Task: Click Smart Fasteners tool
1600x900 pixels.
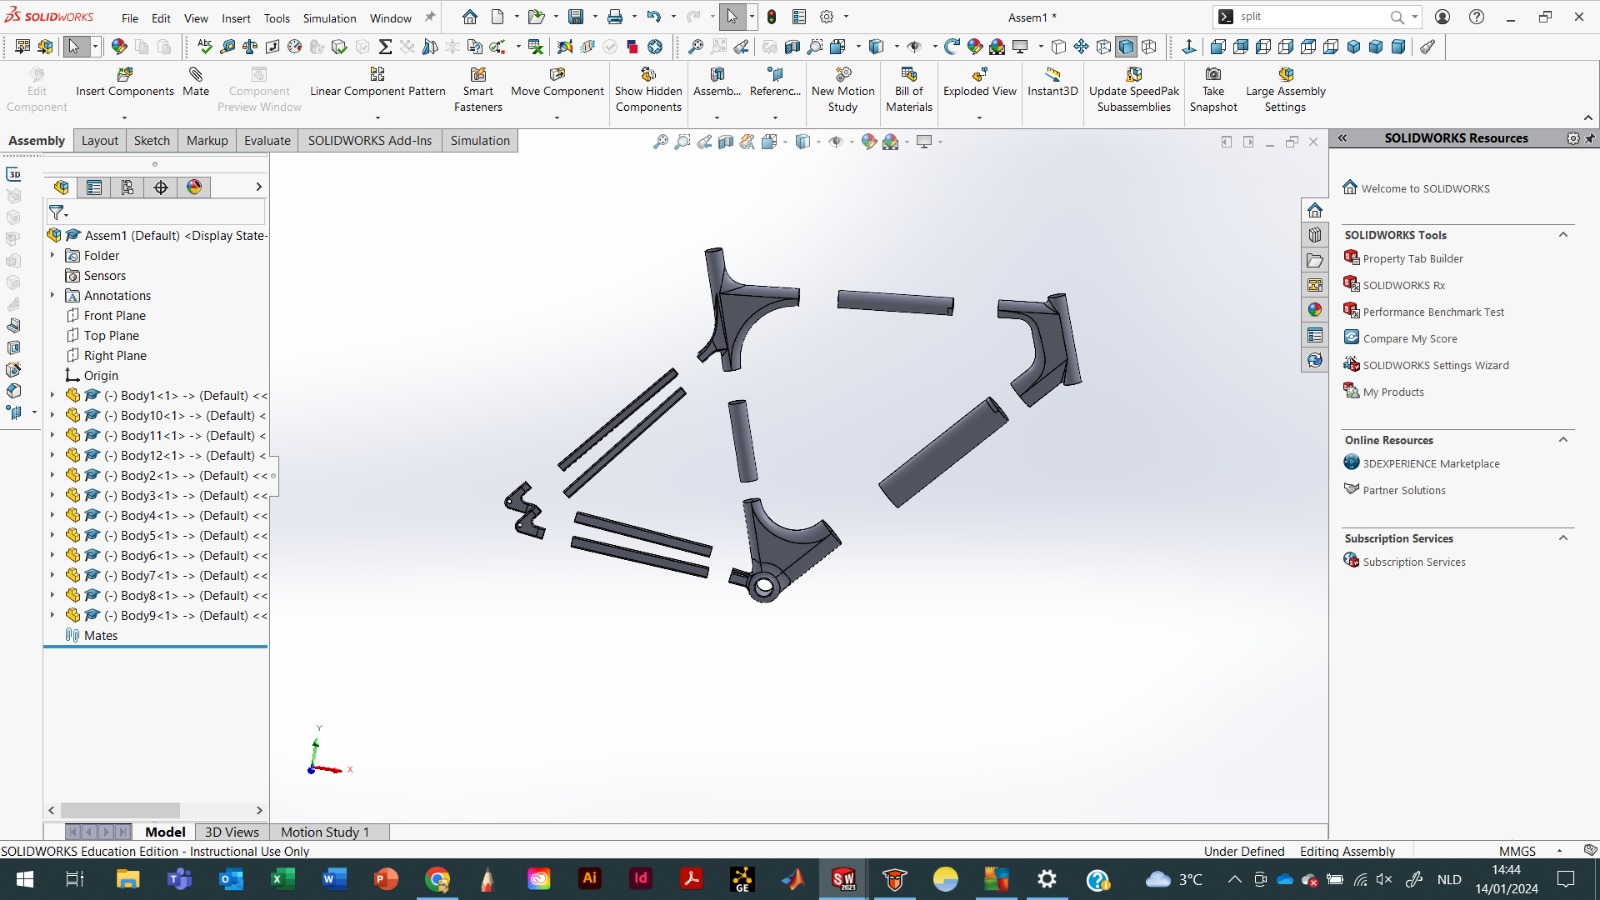Action: coord(478,90)
